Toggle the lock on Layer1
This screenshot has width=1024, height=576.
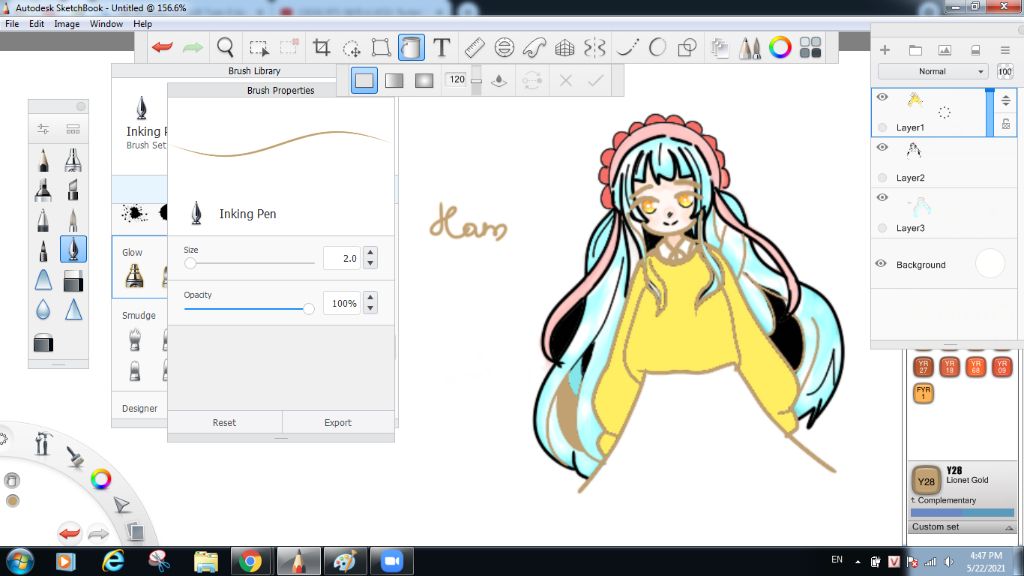click(x=1006, y=123)
